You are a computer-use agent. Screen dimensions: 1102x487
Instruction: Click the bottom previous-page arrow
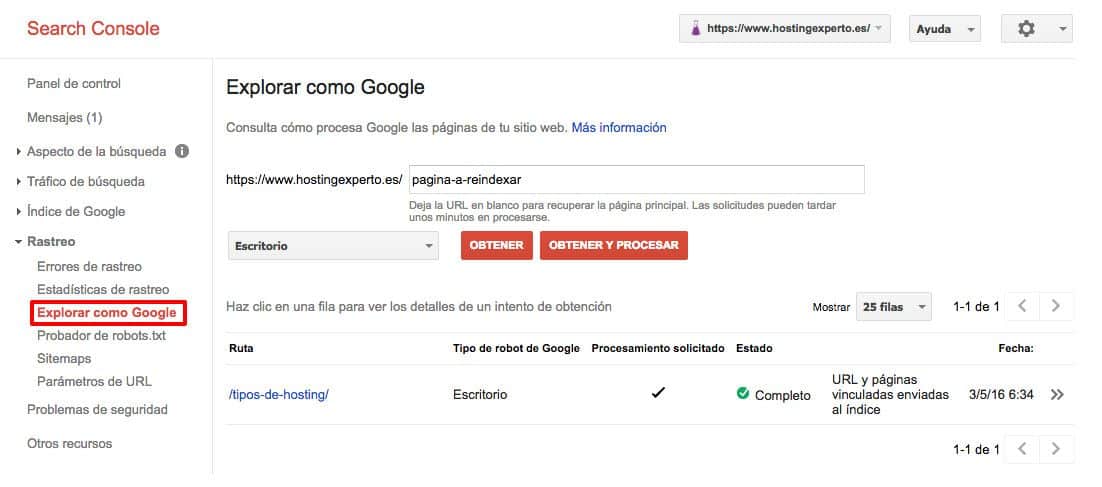pyautogui.click(x=1023, y=449)
